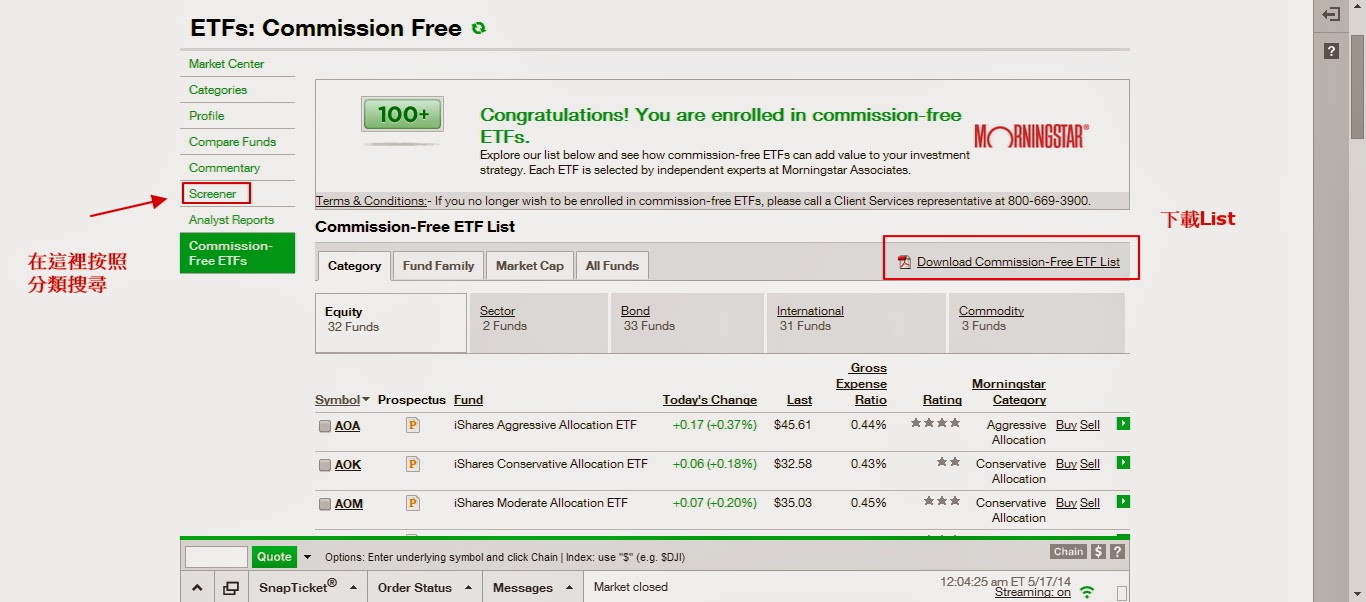Click the green arrow icon in the AOA row
The image size is (1366, 602).
[x=1123, y=424]
